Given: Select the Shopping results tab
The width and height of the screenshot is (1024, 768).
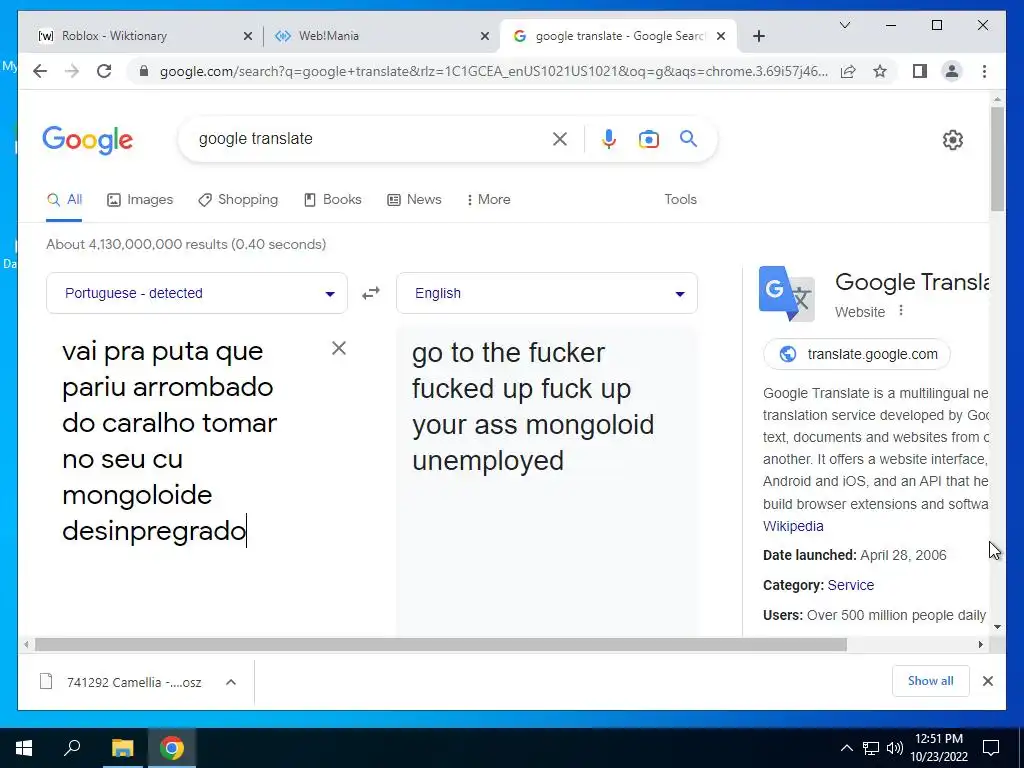Looking at the screenshot, I should [238, 199].
